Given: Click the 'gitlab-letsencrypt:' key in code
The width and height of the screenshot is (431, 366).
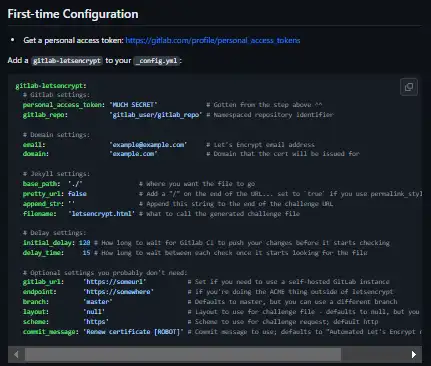Looking at the screenshot, I should pos(51,86).
